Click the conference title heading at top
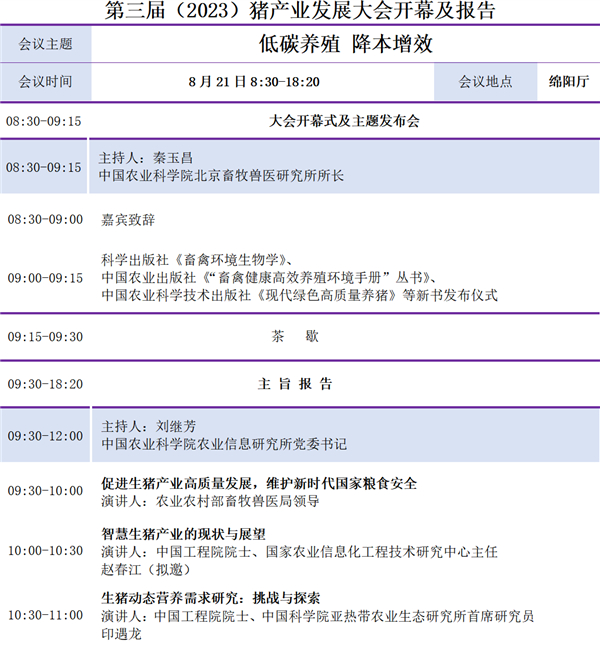Screen dimensions: 600x646 pos(300,11)
